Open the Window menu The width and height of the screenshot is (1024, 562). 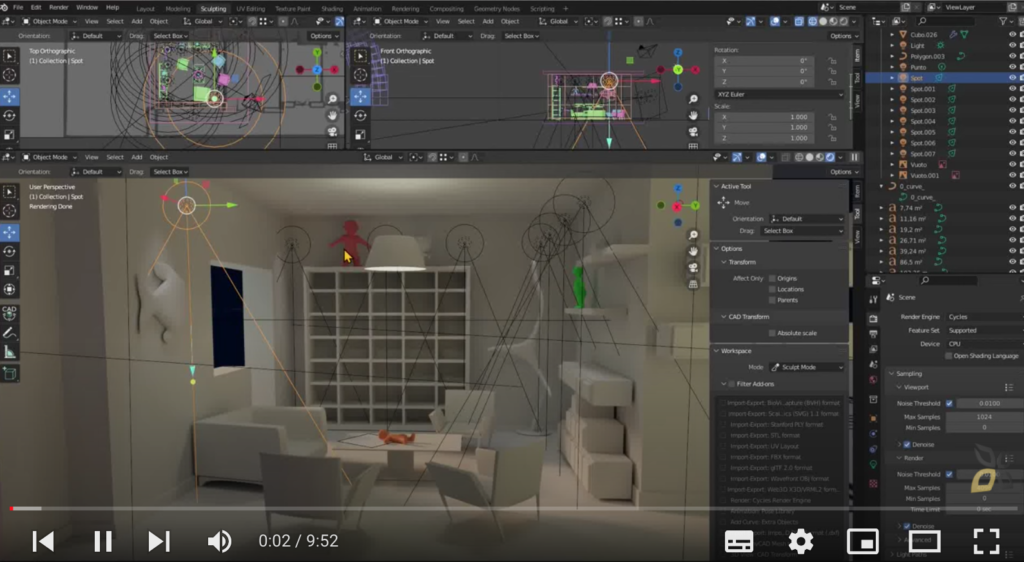87,8
